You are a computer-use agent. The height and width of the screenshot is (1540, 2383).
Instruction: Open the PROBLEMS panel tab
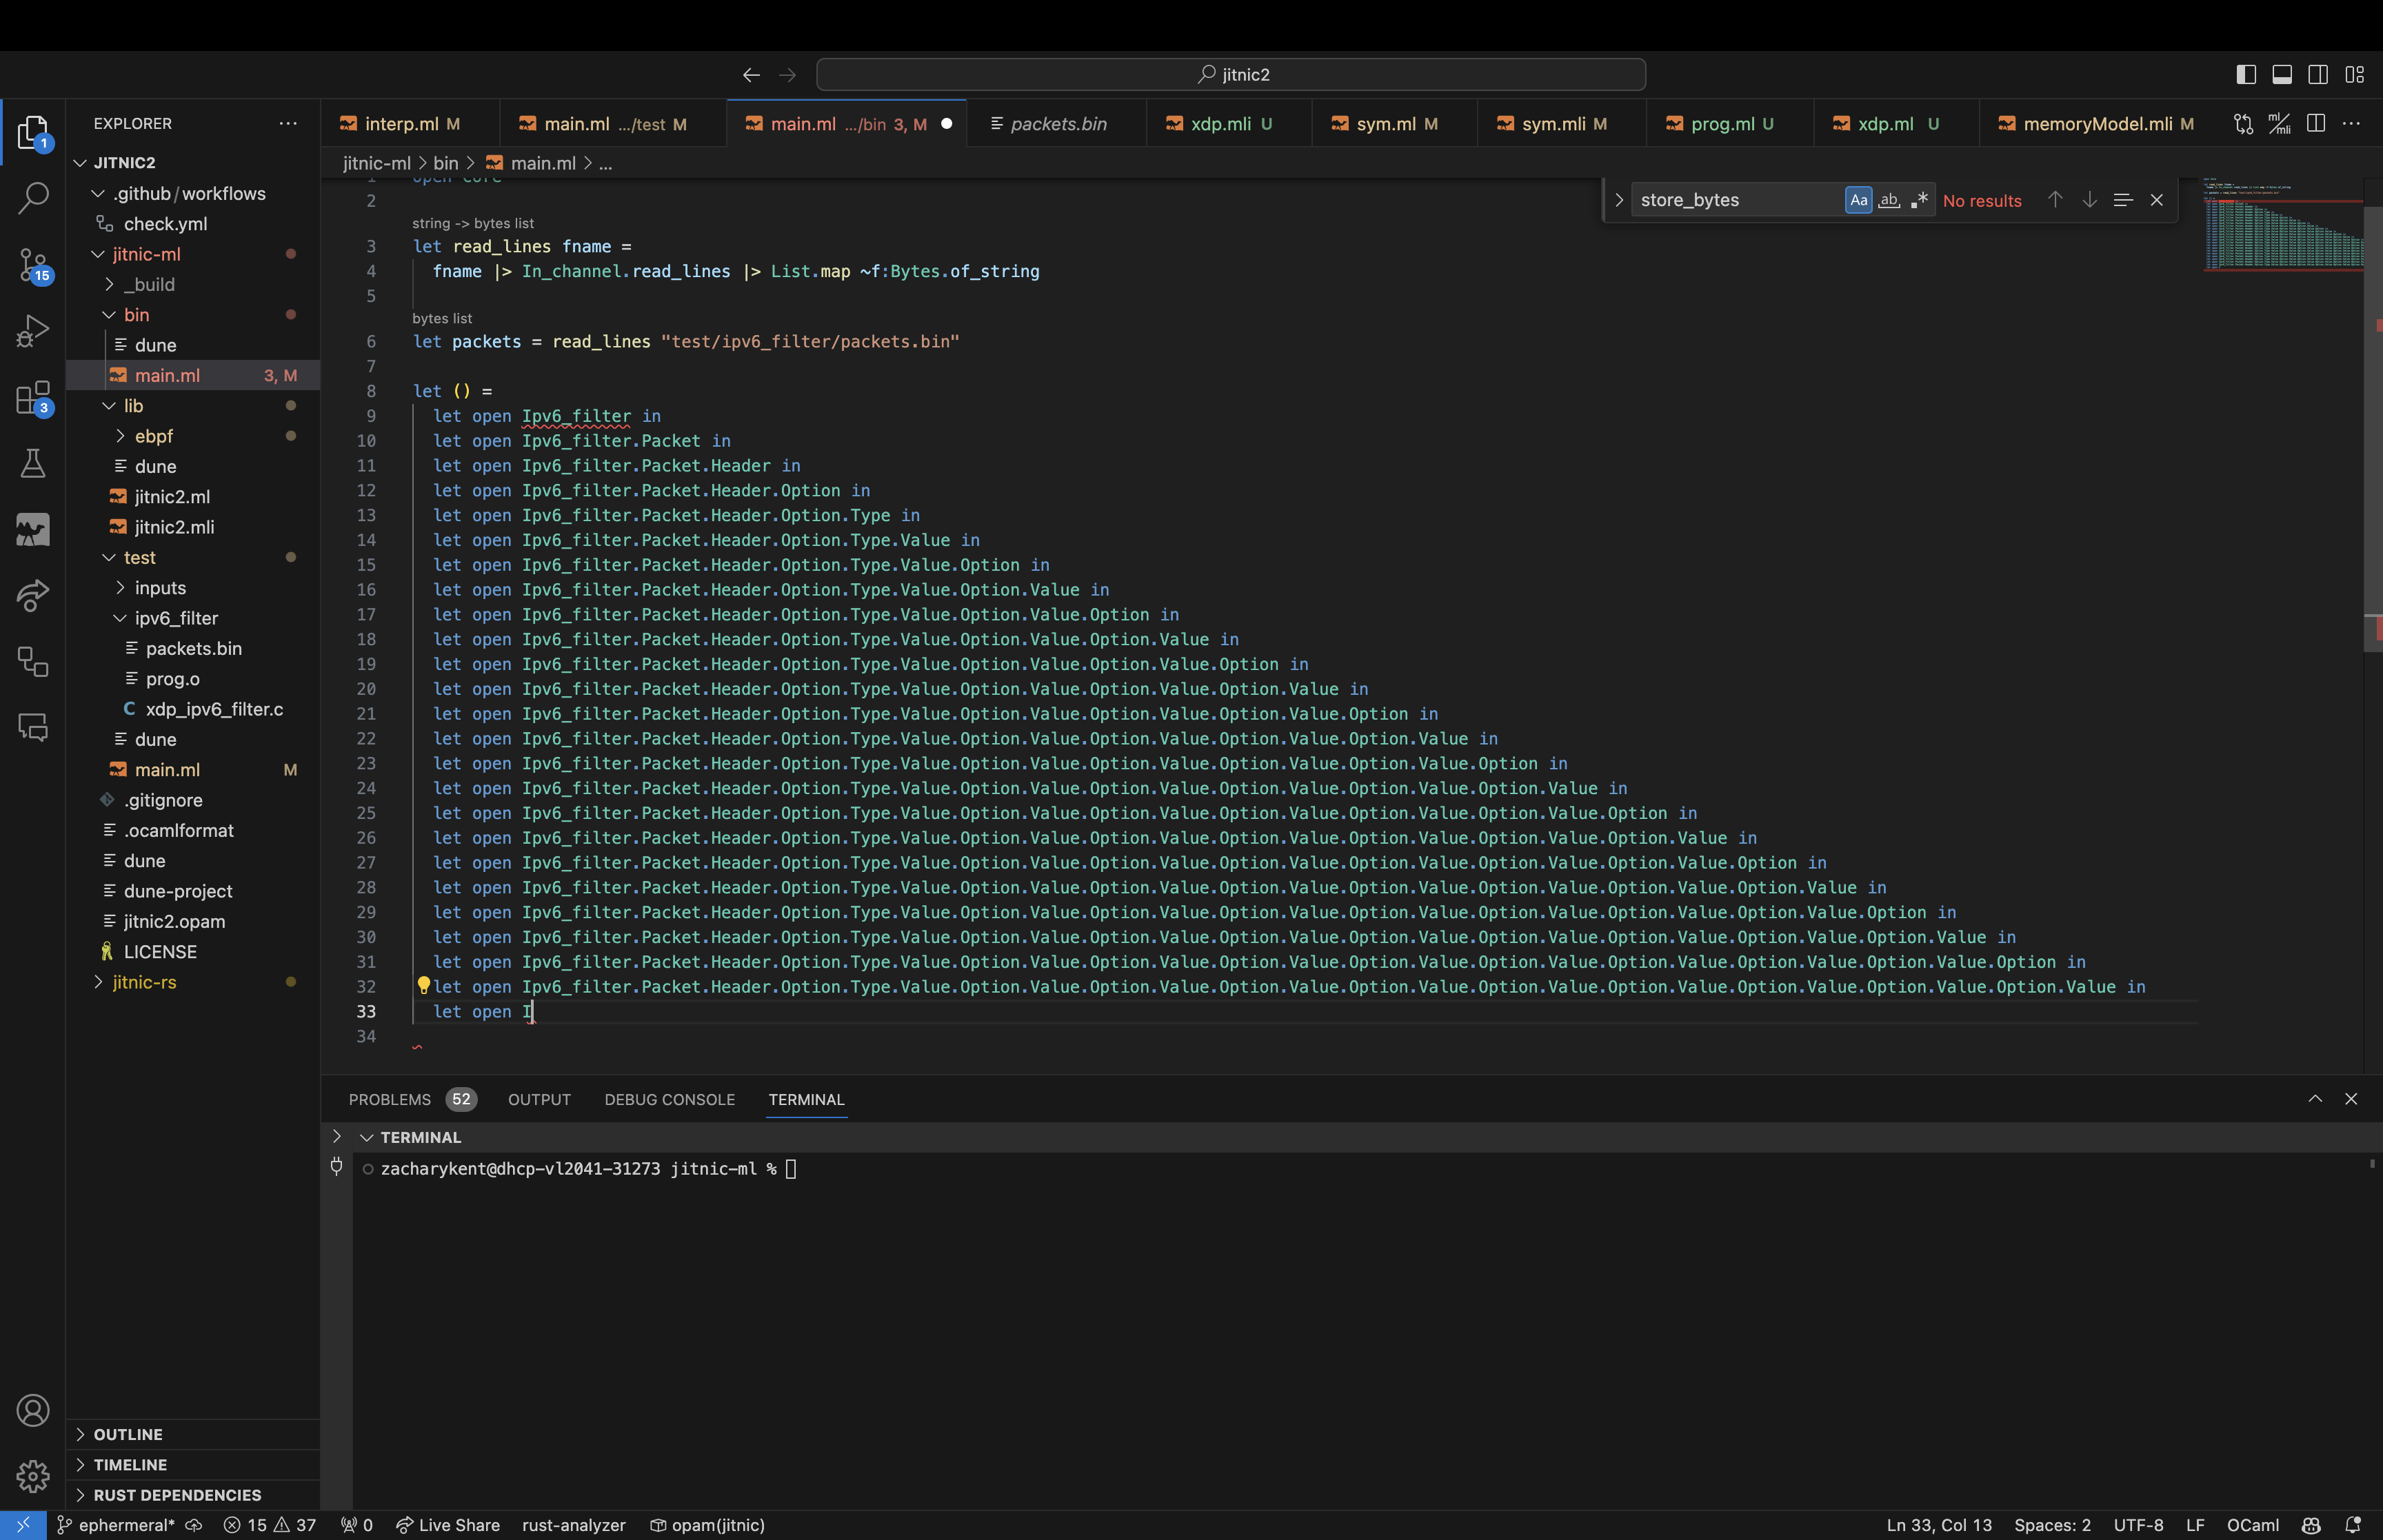click(390, 1099)
